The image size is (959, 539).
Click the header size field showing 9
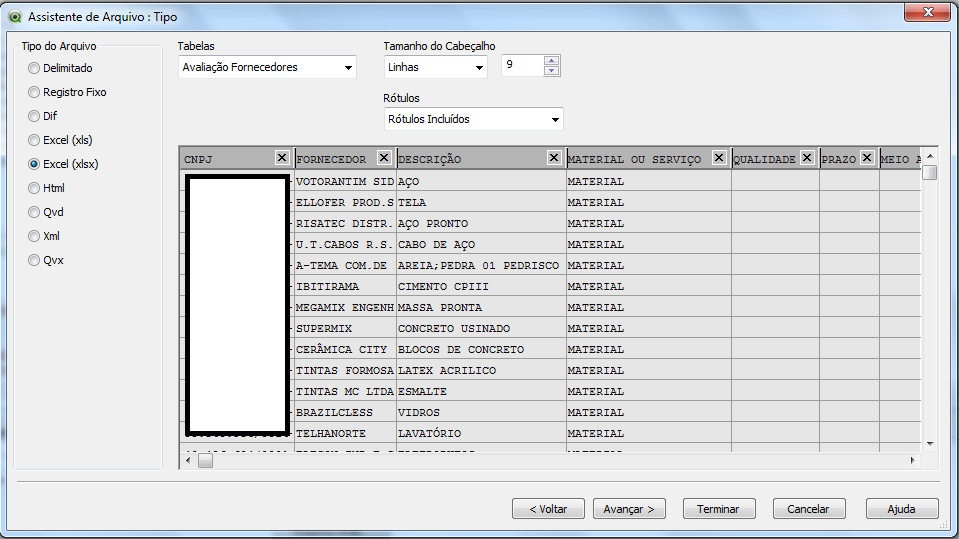[x=522, y=65]
